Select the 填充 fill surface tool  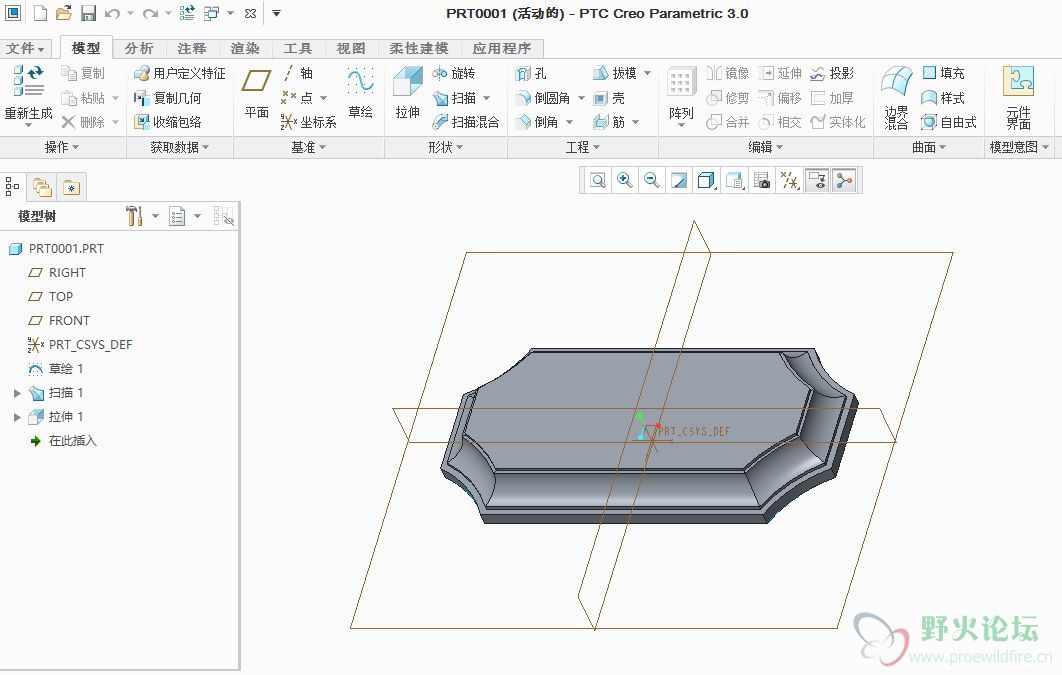943,73
